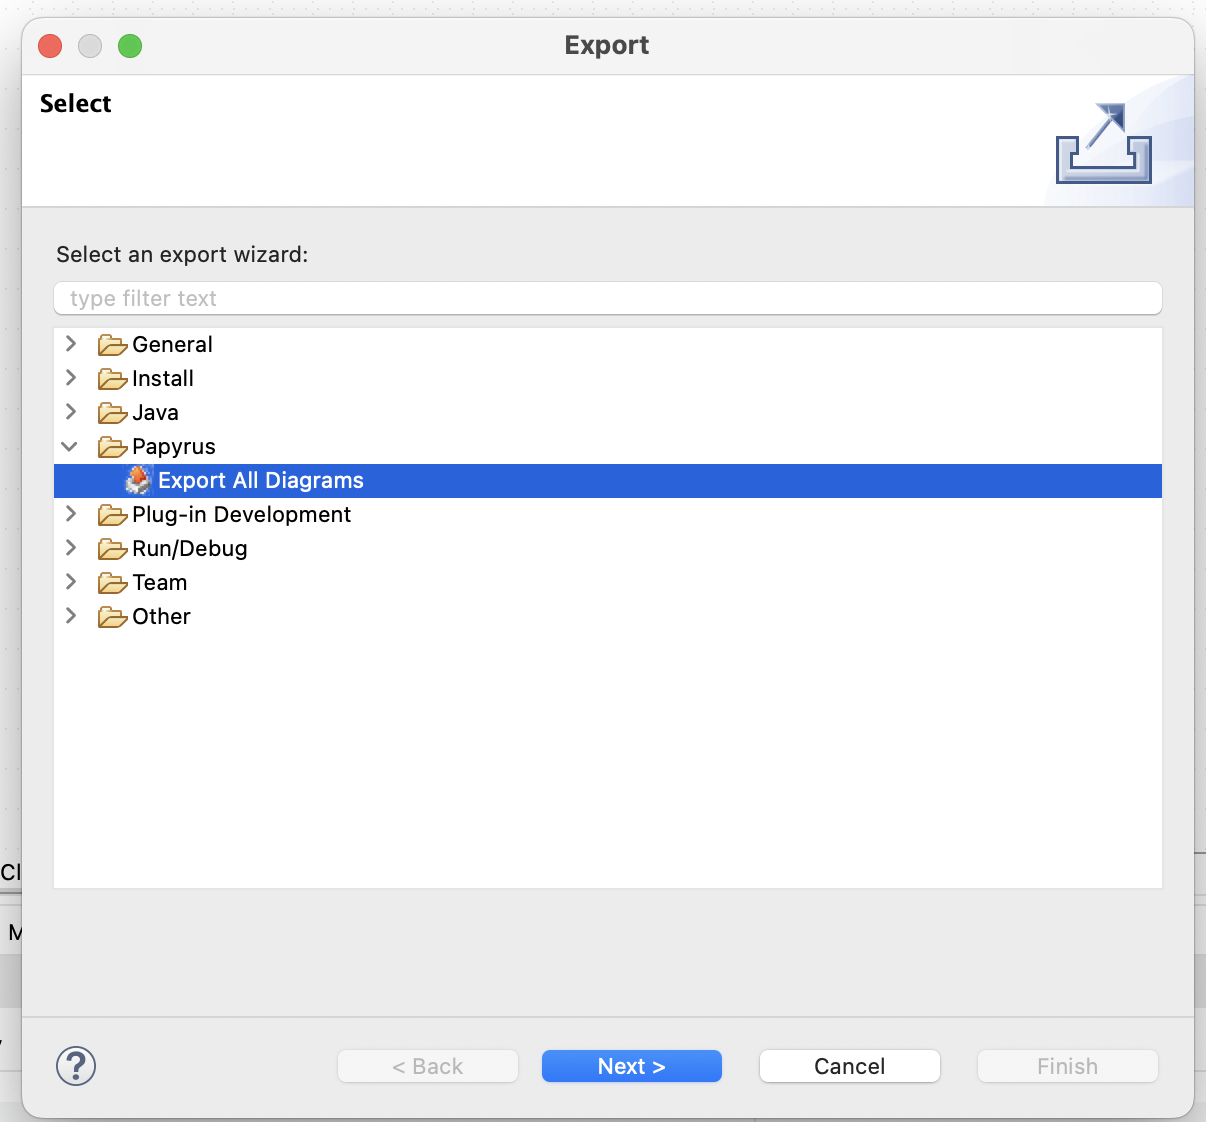The image size is (1206, 1122).
Task: Expand the Install category chevron
Action: tap(71, 378)
